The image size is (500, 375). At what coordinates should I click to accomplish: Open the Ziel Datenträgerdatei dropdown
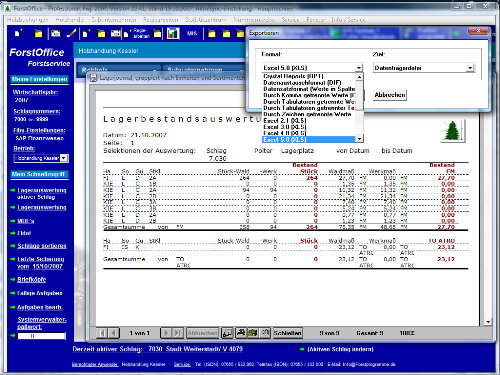[470, 68]
